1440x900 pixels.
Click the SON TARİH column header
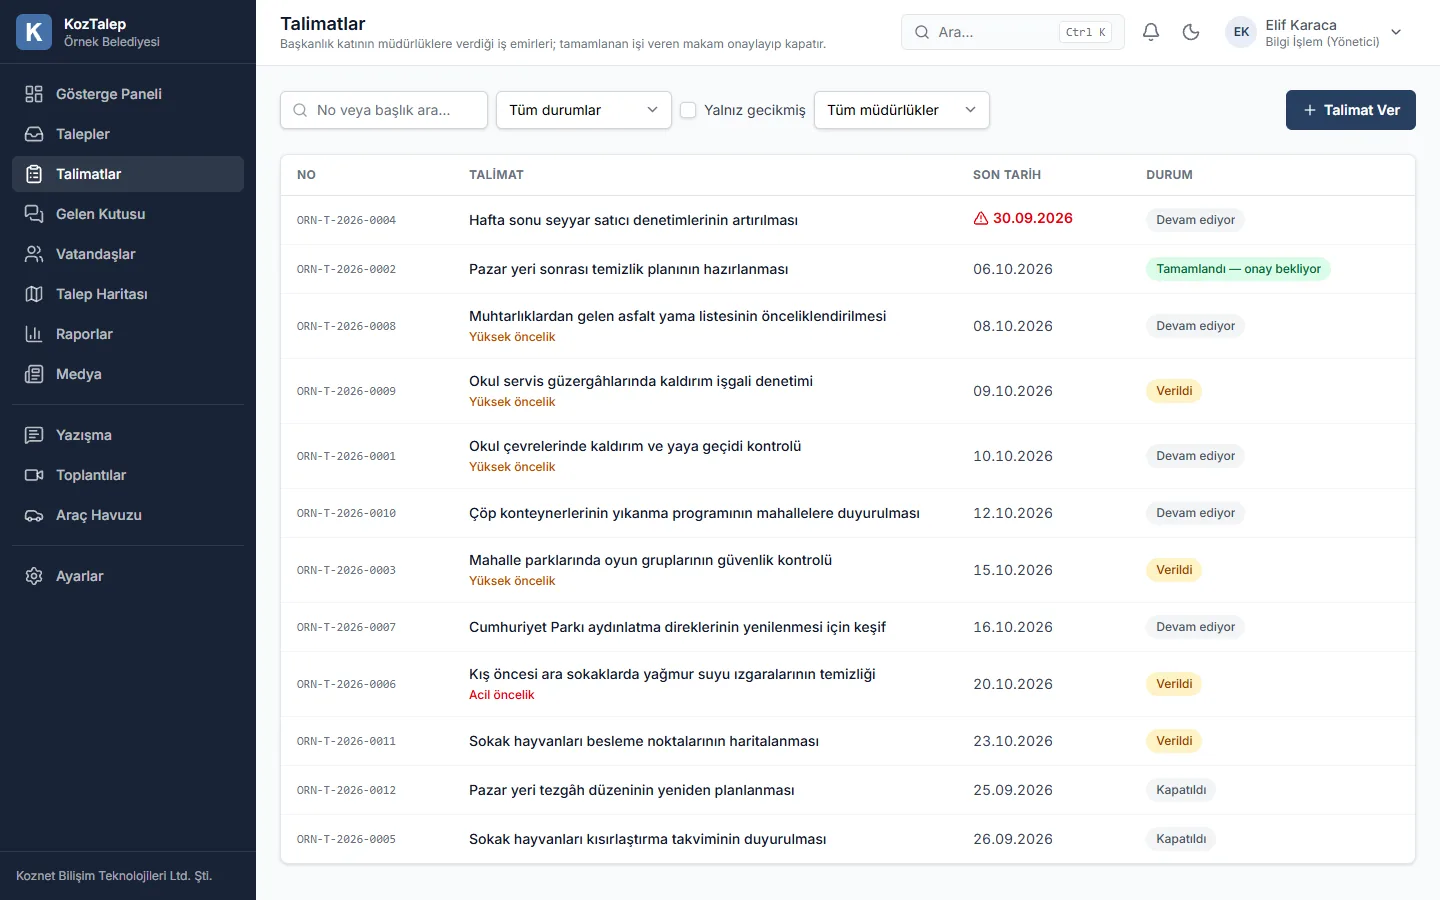click(x=1007, y=175)
